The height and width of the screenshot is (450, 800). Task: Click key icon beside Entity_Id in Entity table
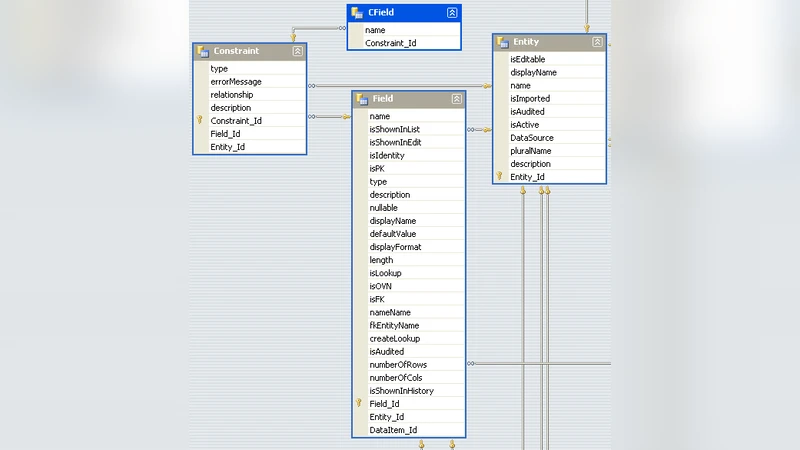point(499,177)
